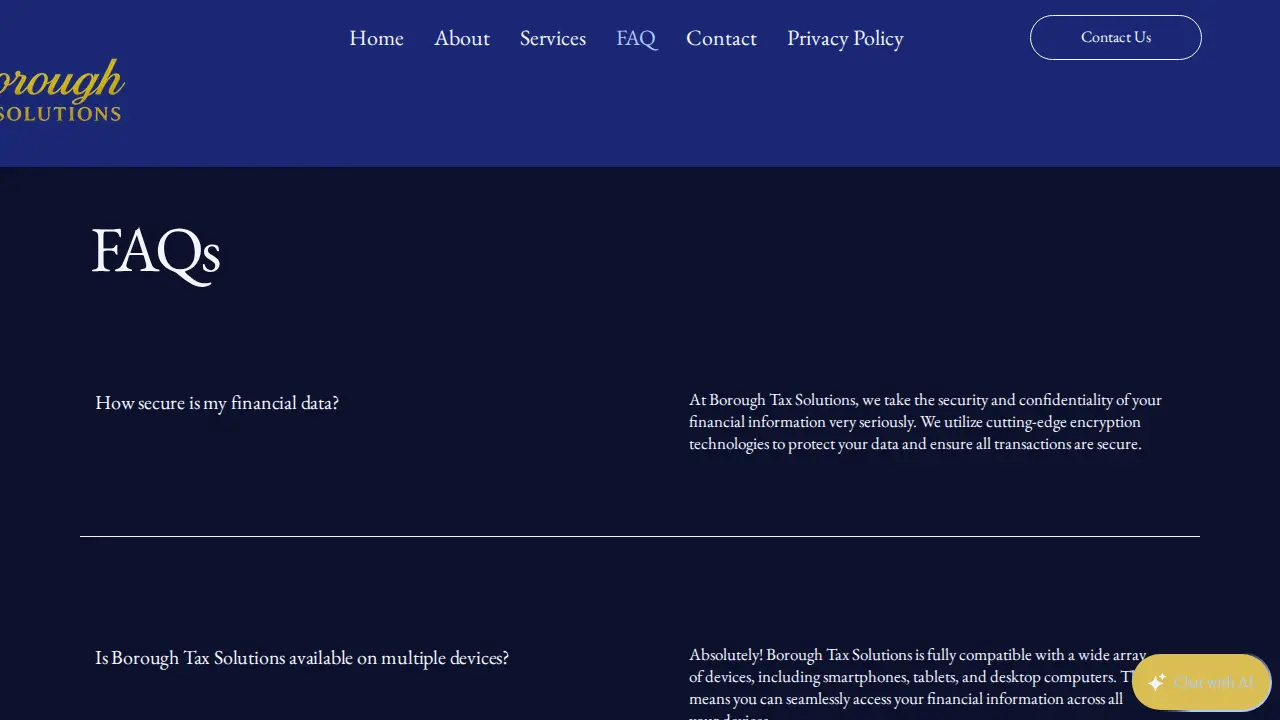Click the sparkle icon in chat button
This screenshot has width=1280, height=720.
pos(1157,682)
